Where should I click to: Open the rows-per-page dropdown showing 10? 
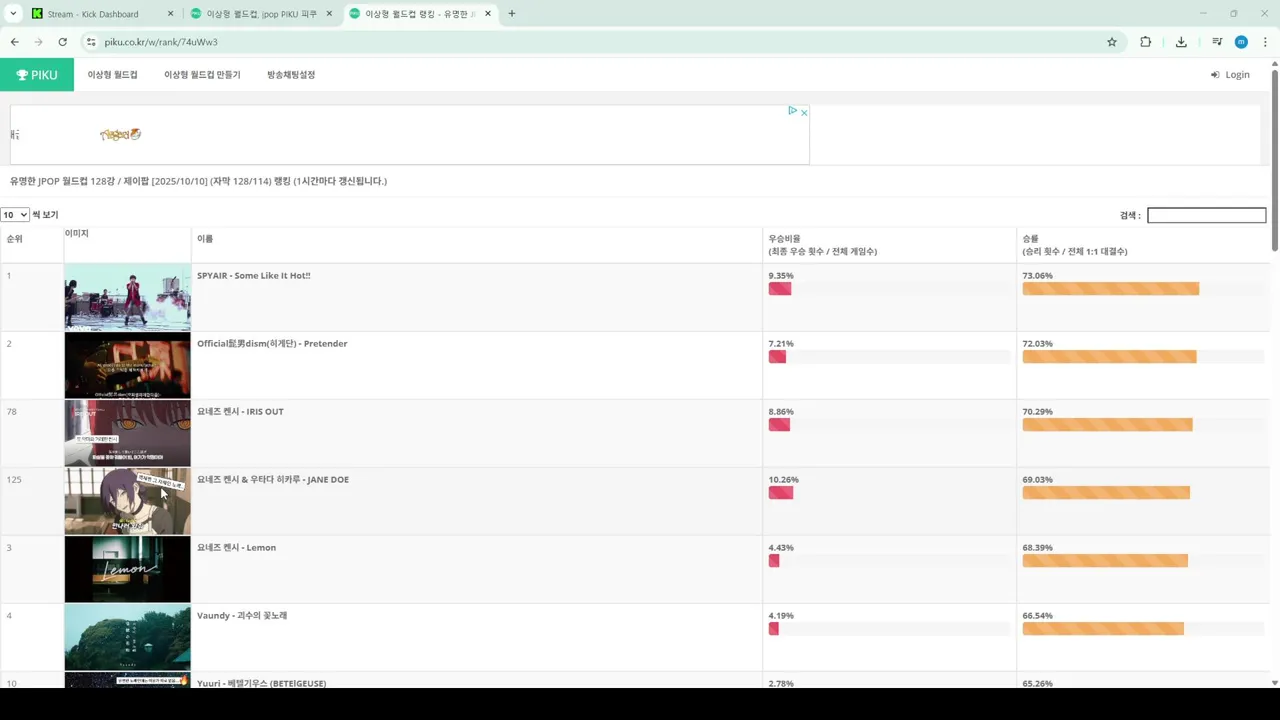pos(15,215)
